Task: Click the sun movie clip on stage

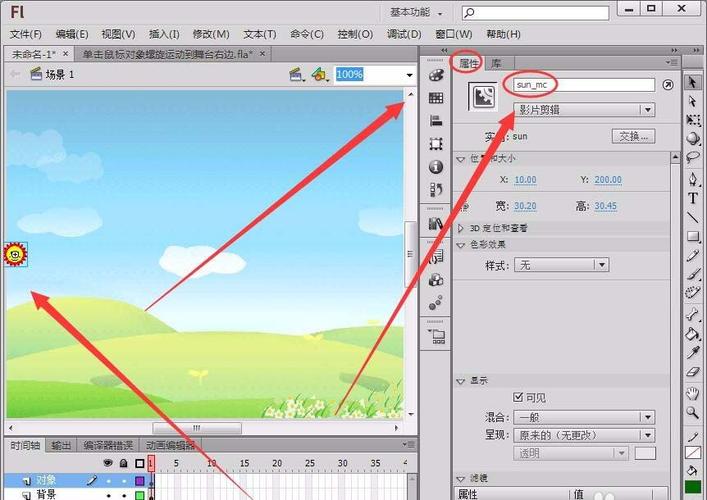Action: [15, 255]
